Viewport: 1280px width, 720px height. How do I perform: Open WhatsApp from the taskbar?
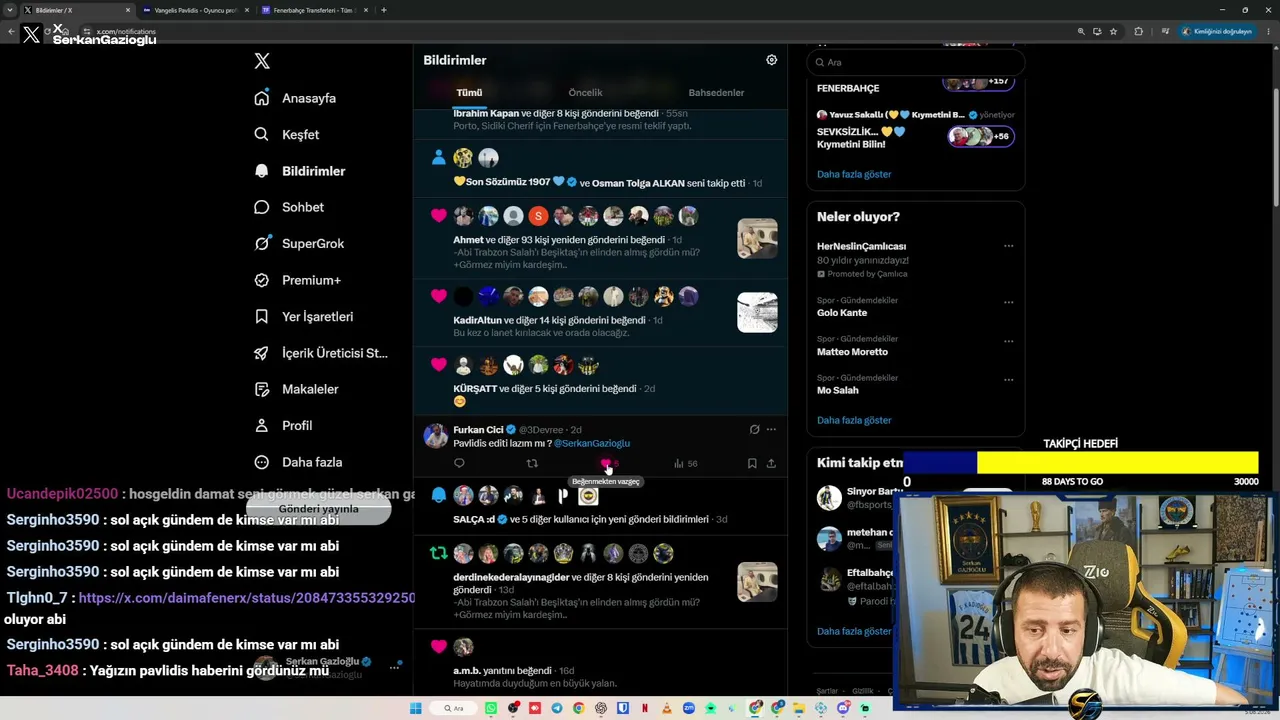click(x=491, y=708)
